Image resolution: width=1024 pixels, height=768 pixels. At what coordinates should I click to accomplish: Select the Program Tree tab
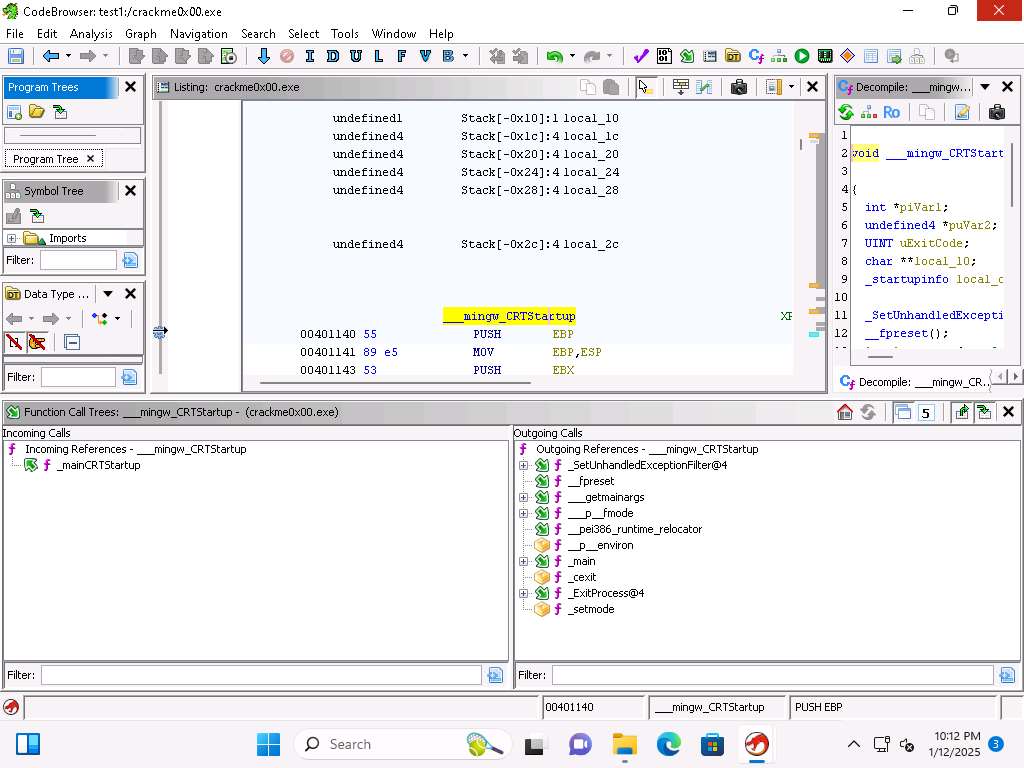pyautogui.click(x=45, y=159)
